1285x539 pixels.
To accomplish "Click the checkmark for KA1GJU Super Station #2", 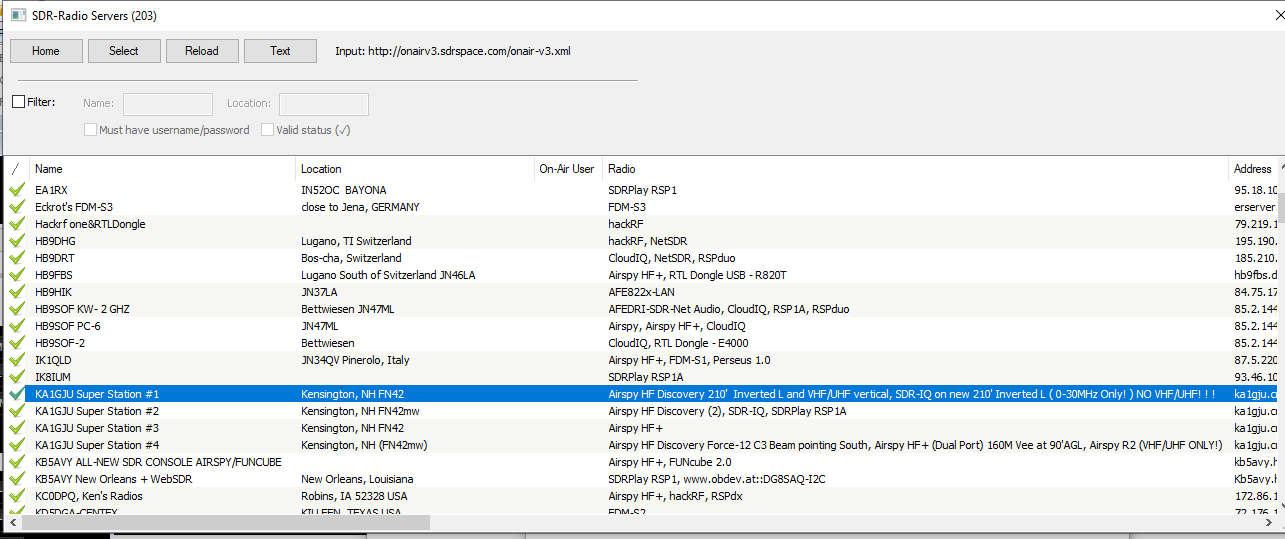I will (16, 411).
